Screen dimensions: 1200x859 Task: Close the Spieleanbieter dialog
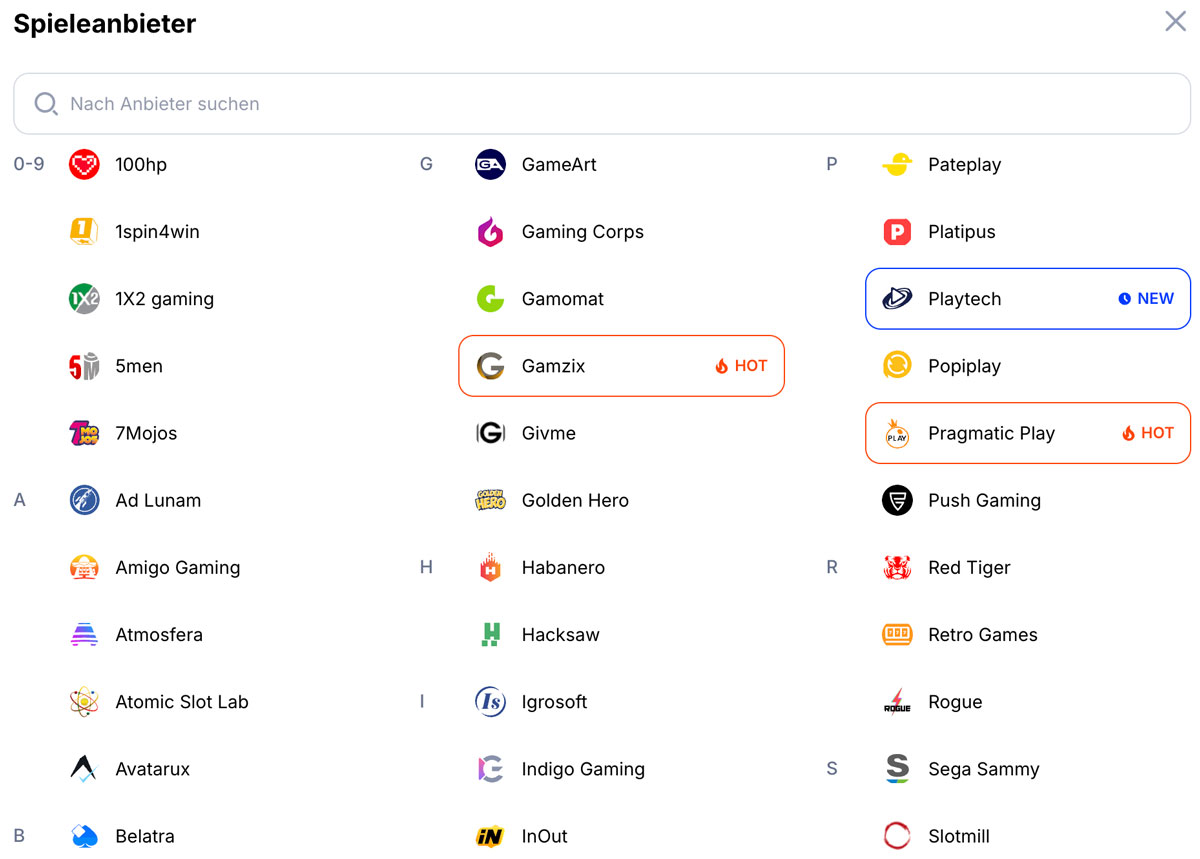click(1175, 21)
